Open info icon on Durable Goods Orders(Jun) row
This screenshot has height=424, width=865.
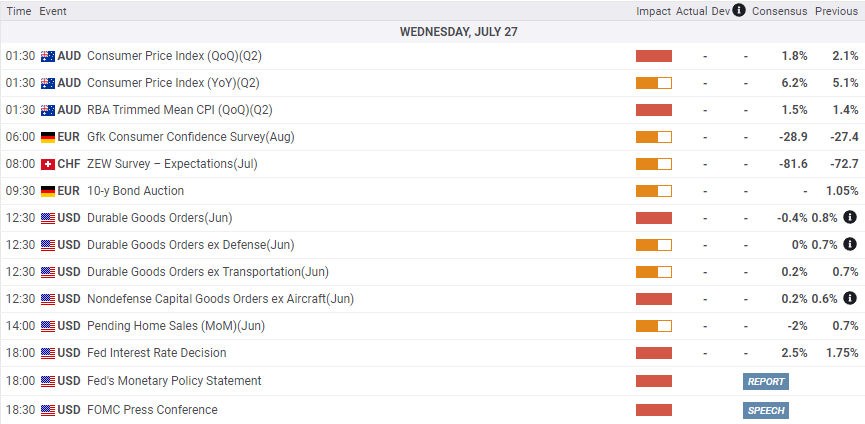pyautogui.click(x=850, y=217)
